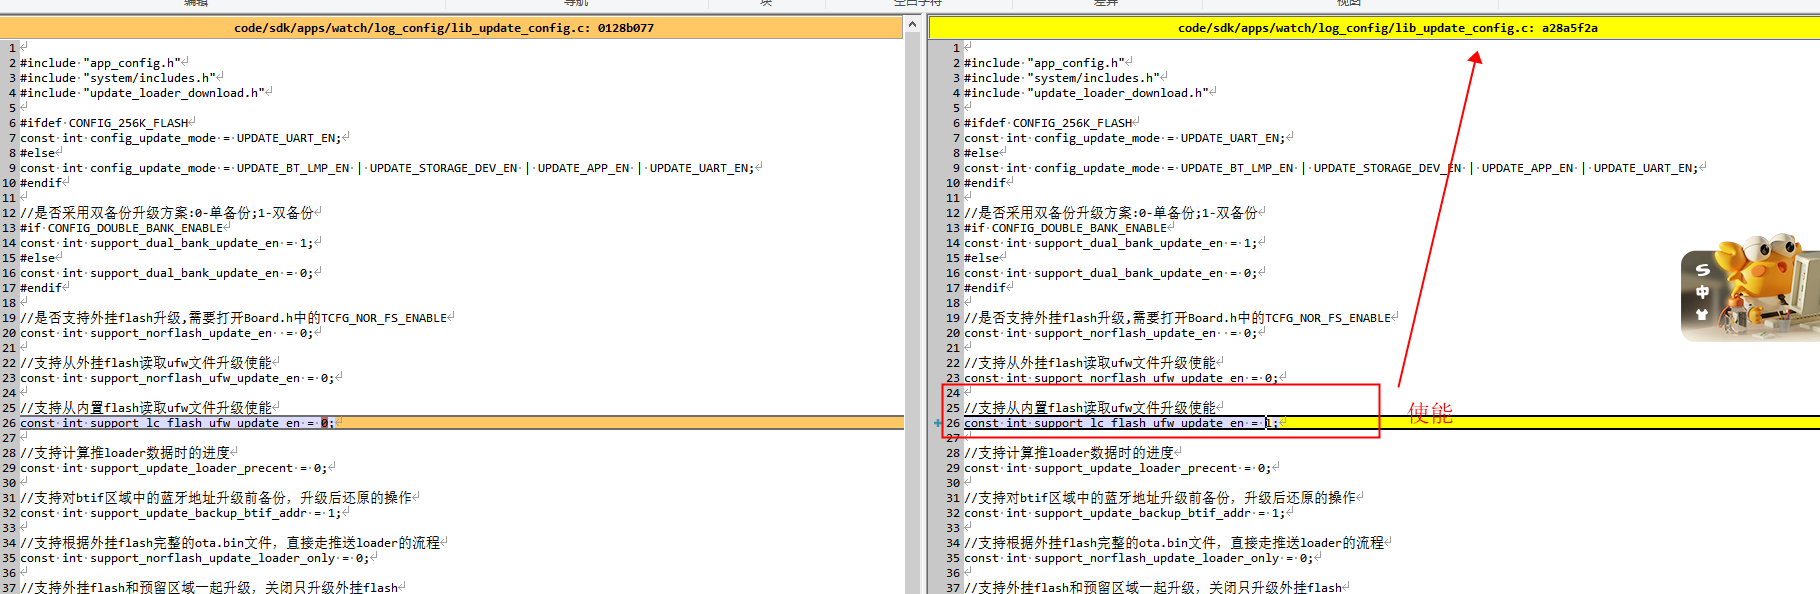Click 'support_norflash_update_loader_only = 0' in right pane
The image size is (1820, 594).
click(1173, 558)
